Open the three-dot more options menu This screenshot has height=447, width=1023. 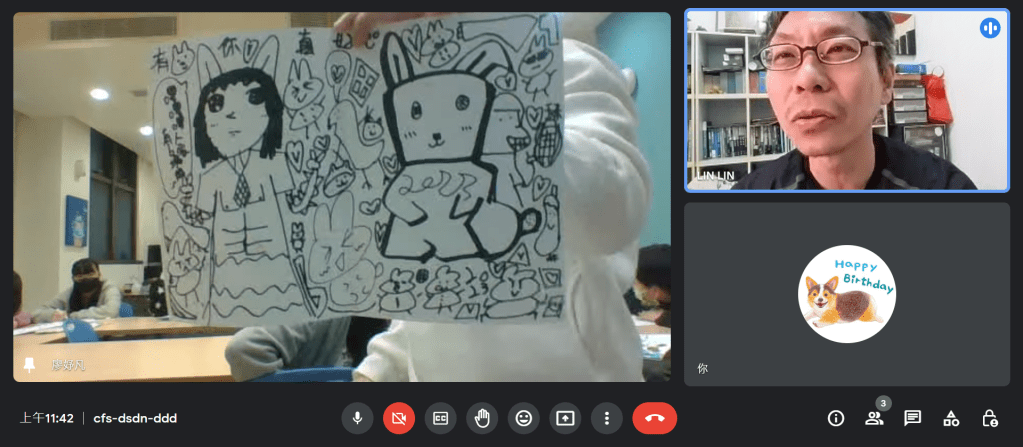[x=606, y=418]
